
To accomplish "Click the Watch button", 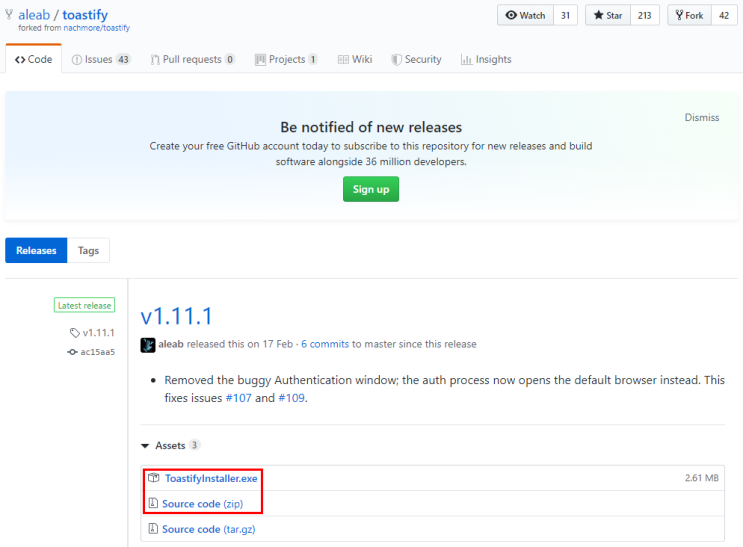I will (x=525, y=15).
